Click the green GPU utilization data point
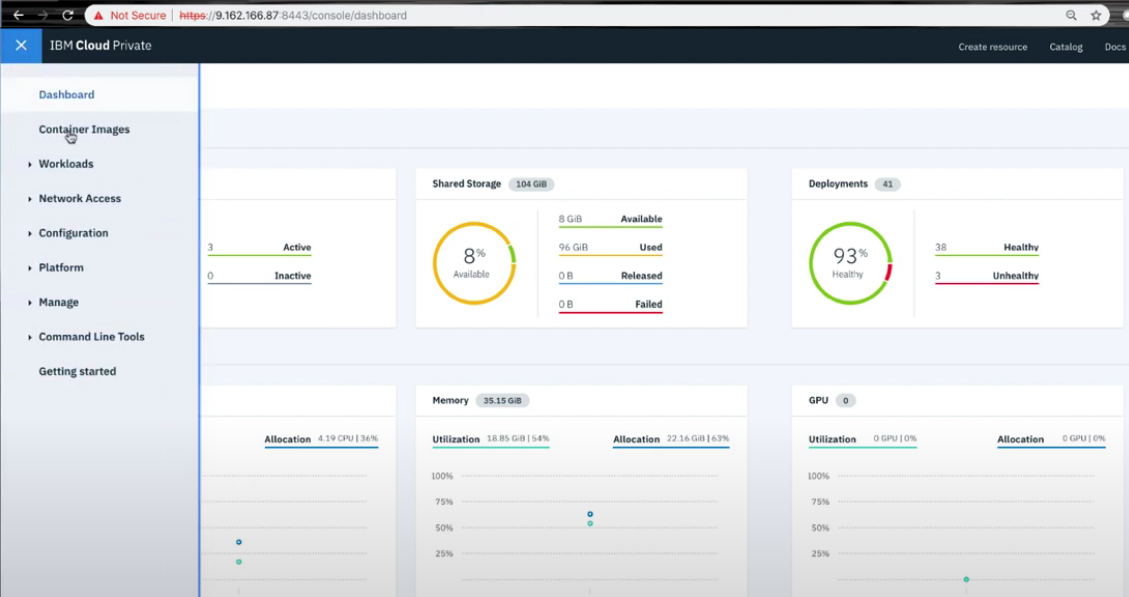The height and width of the screenshot is (597, 1129). pyautogui.click(x=966, y=579)
